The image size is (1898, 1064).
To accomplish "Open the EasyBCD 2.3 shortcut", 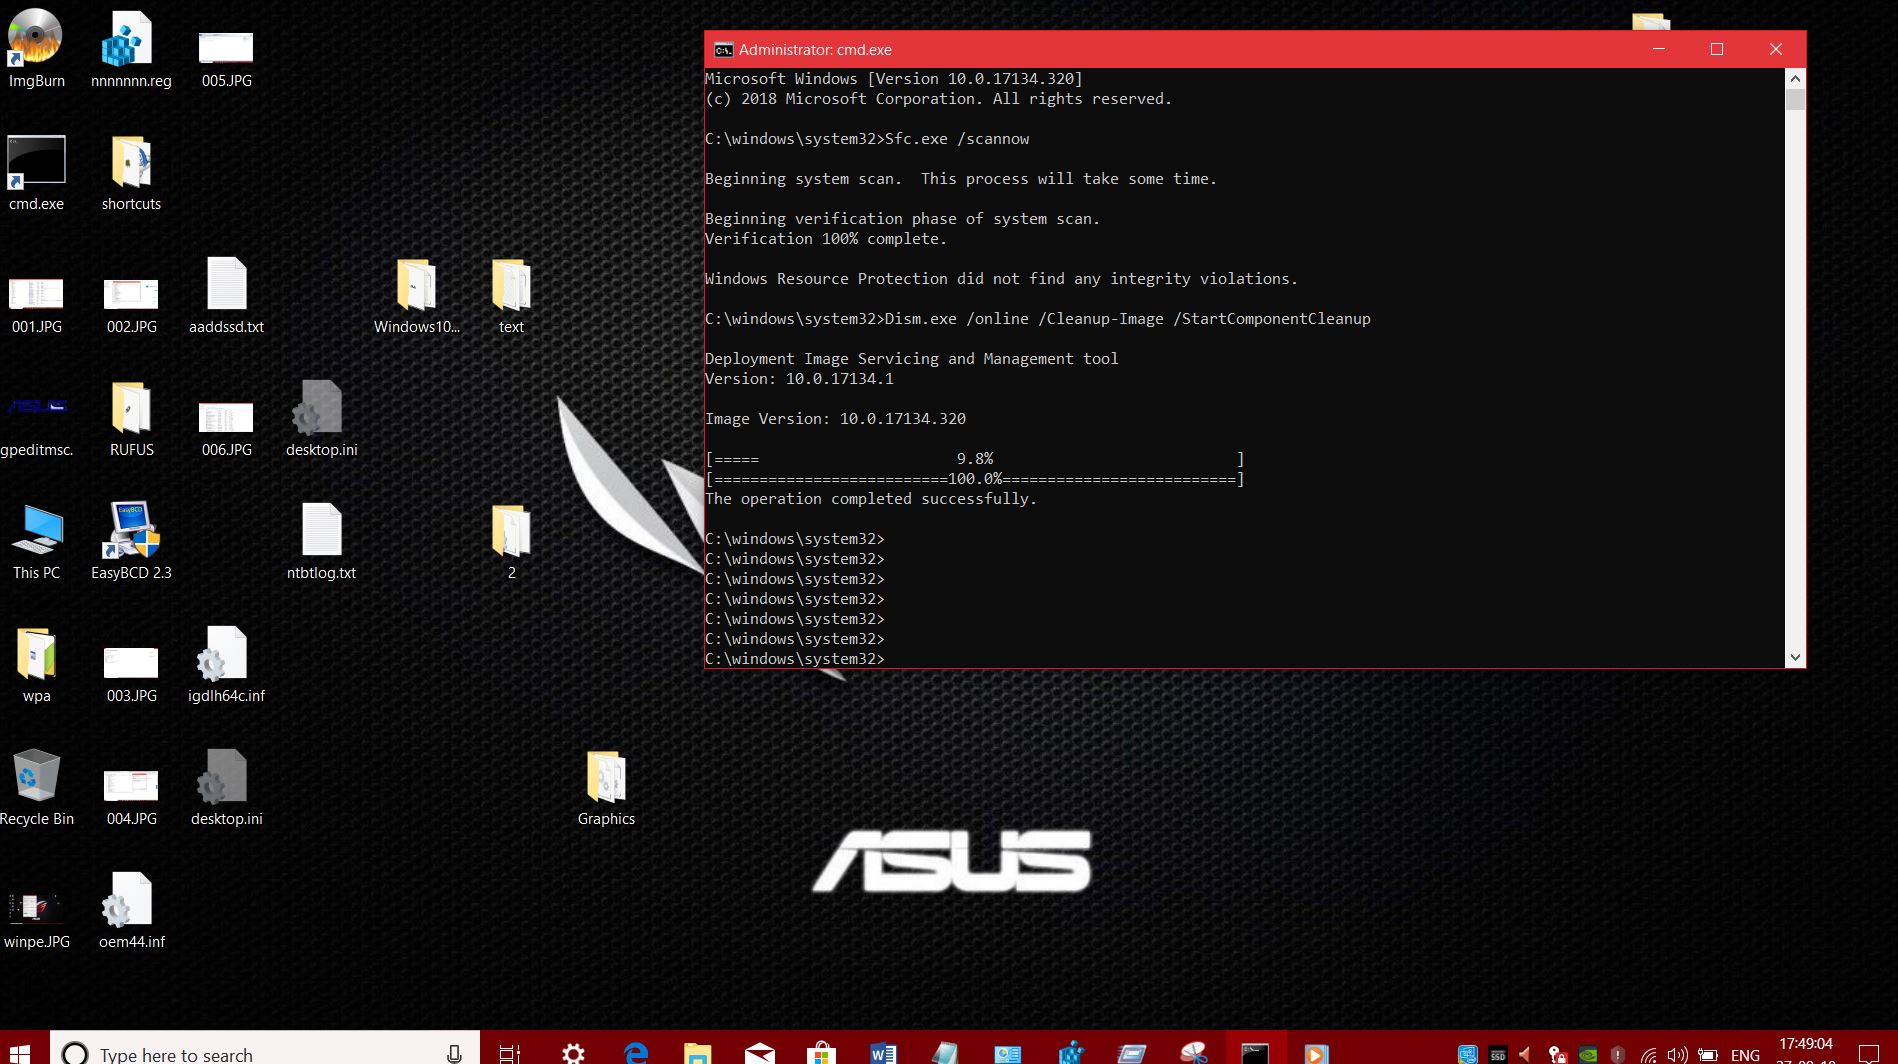I will click(x=131, y=541).
